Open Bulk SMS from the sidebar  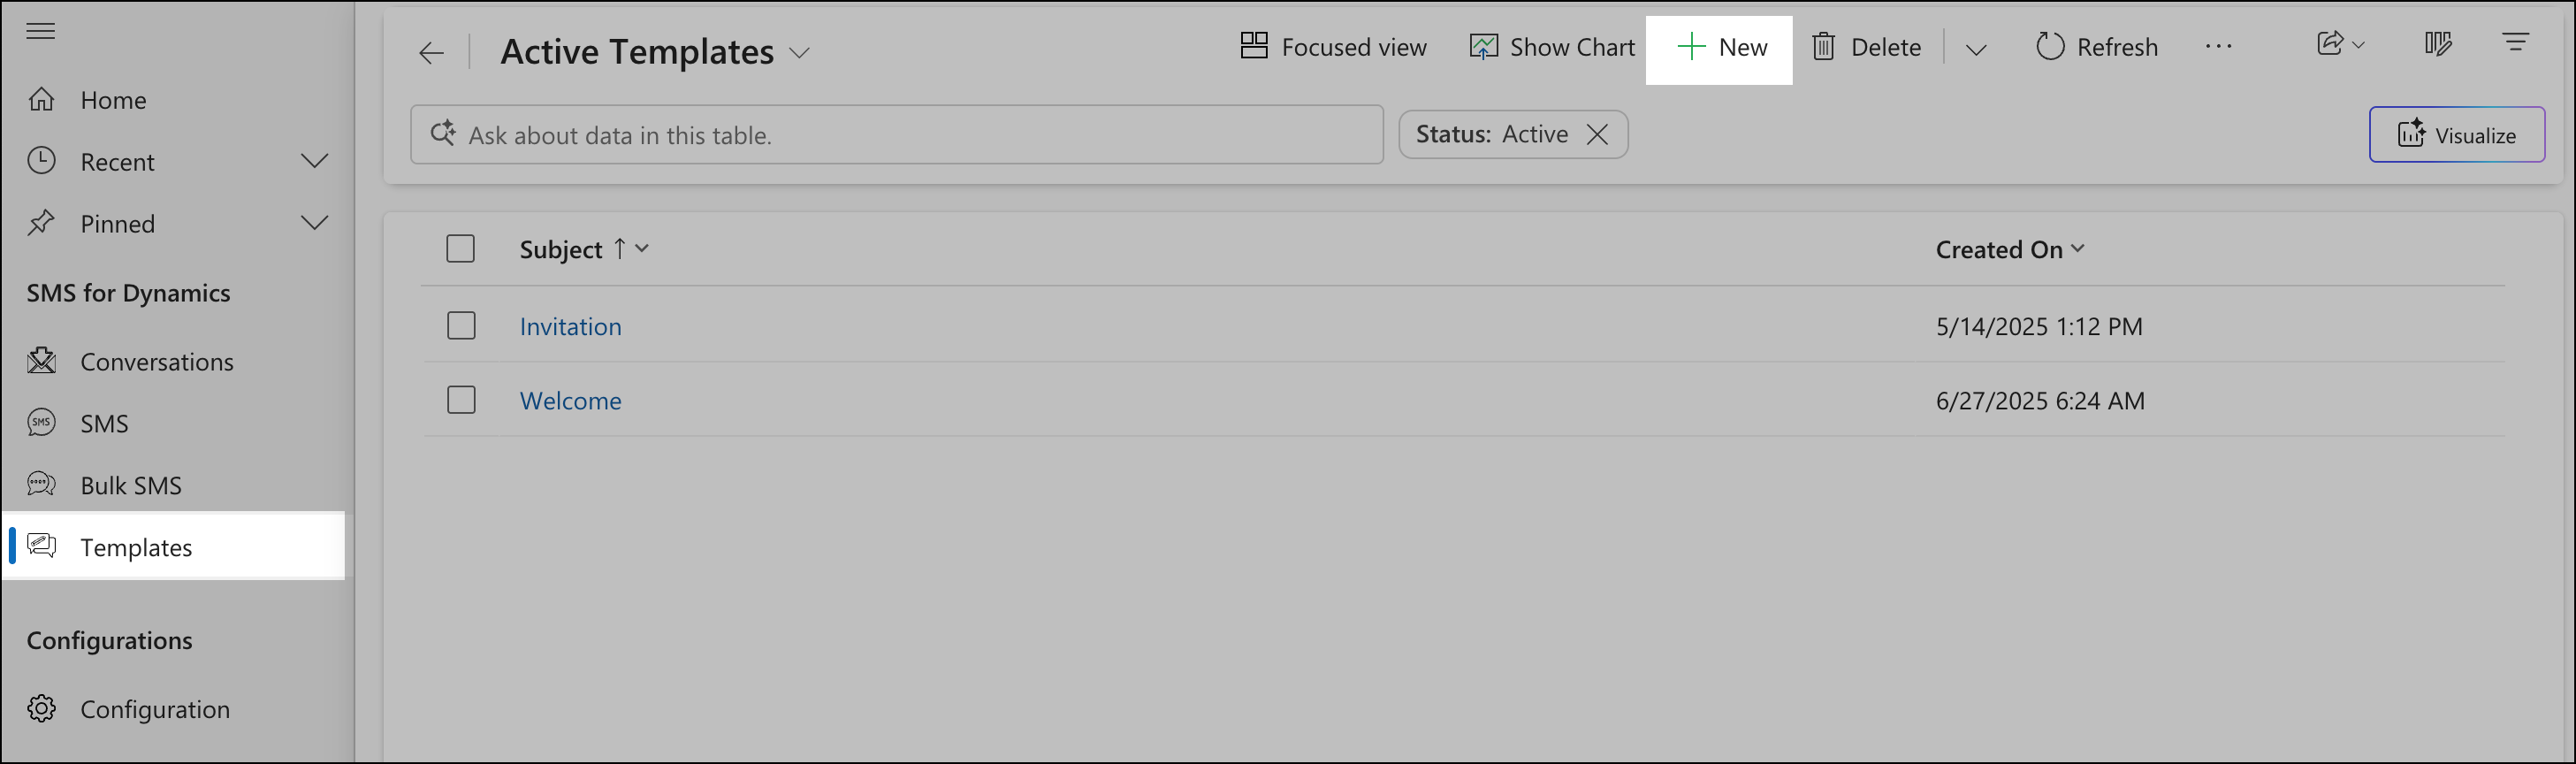click(130, 484)
